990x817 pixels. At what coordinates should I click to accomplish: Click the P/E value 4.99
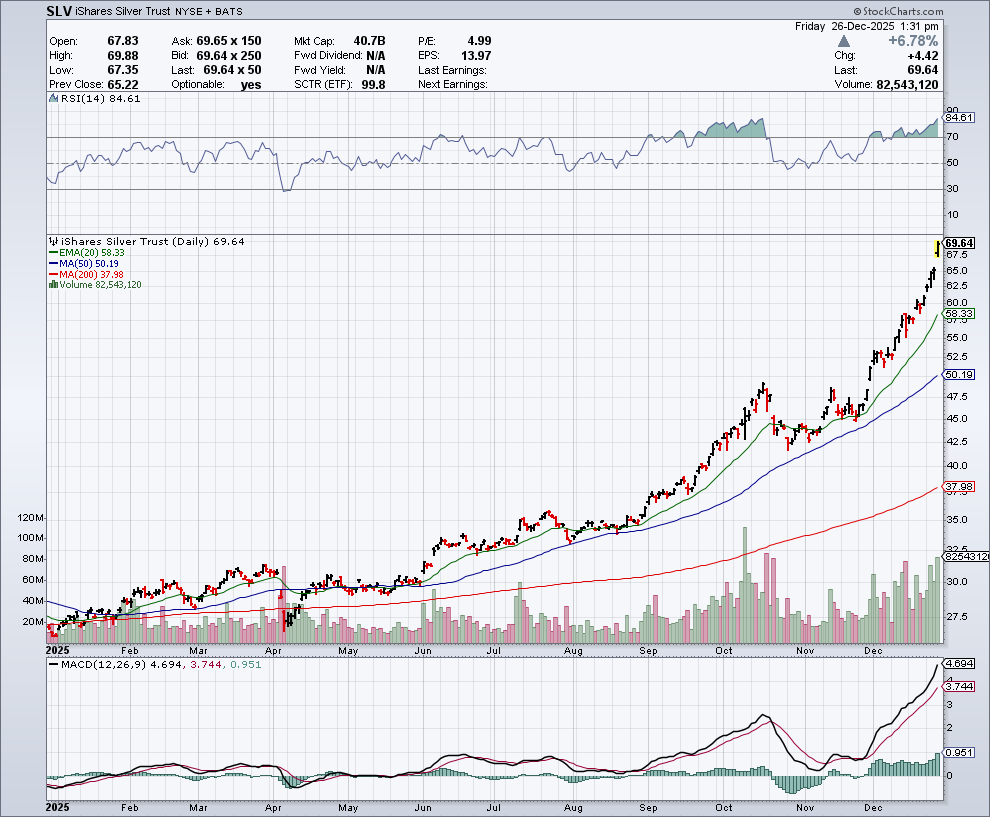(479, 41)
